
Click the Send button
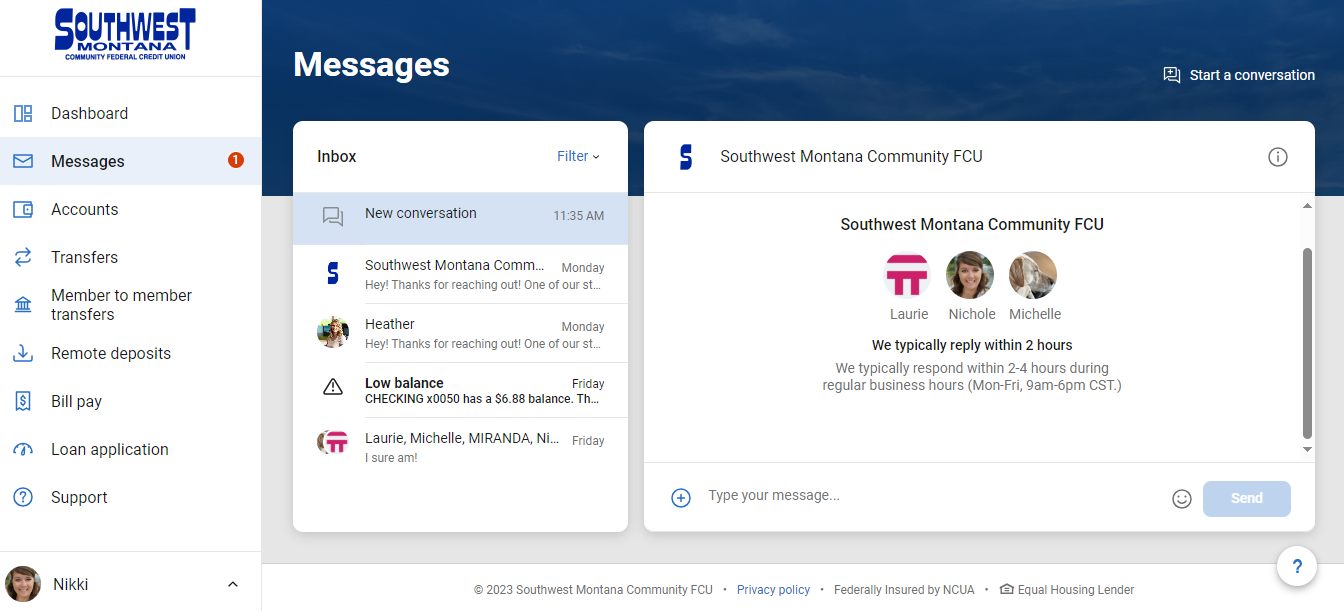1246,498
